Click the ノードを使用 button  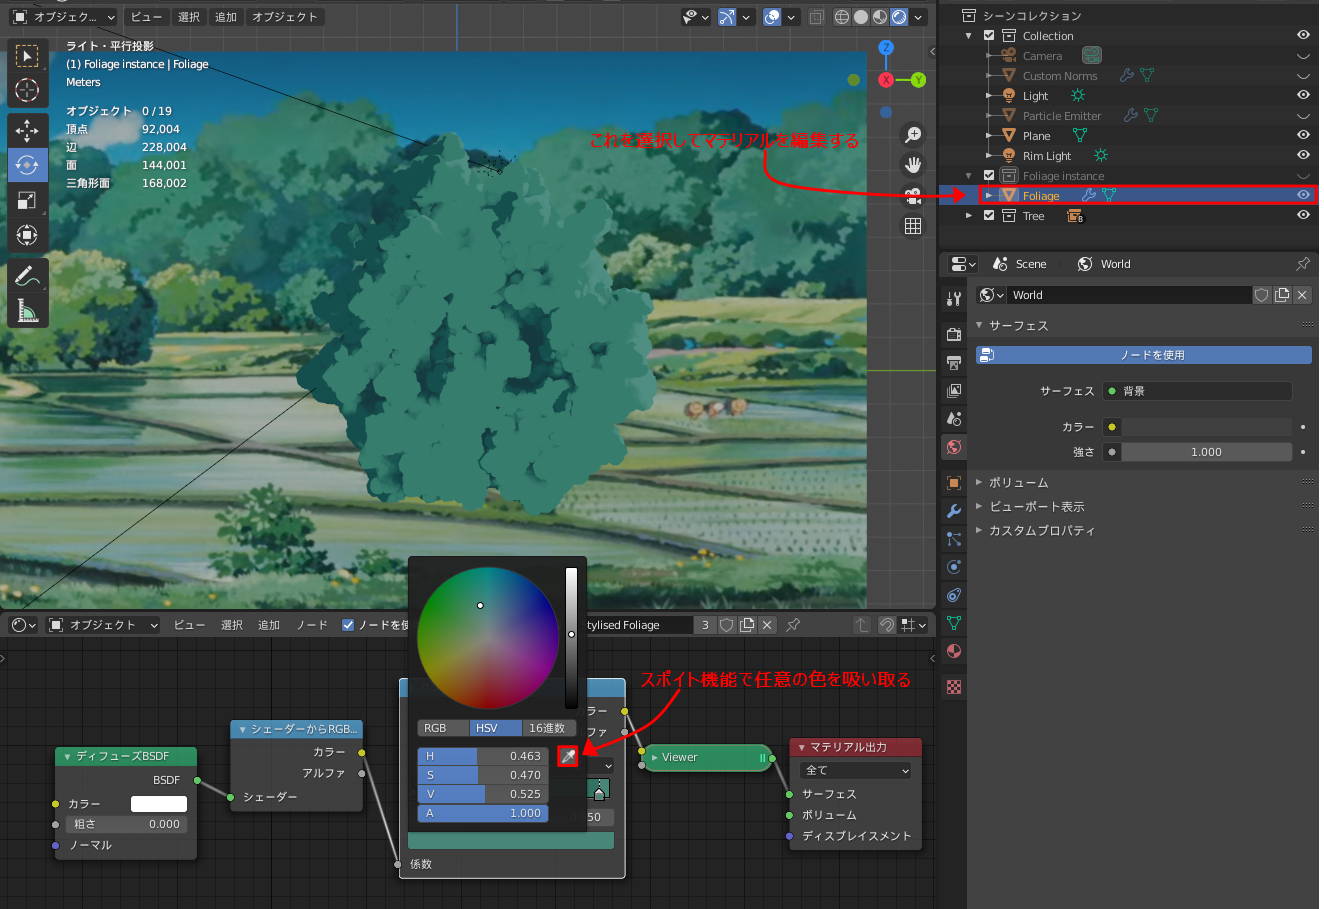[x=1144, y=355]
